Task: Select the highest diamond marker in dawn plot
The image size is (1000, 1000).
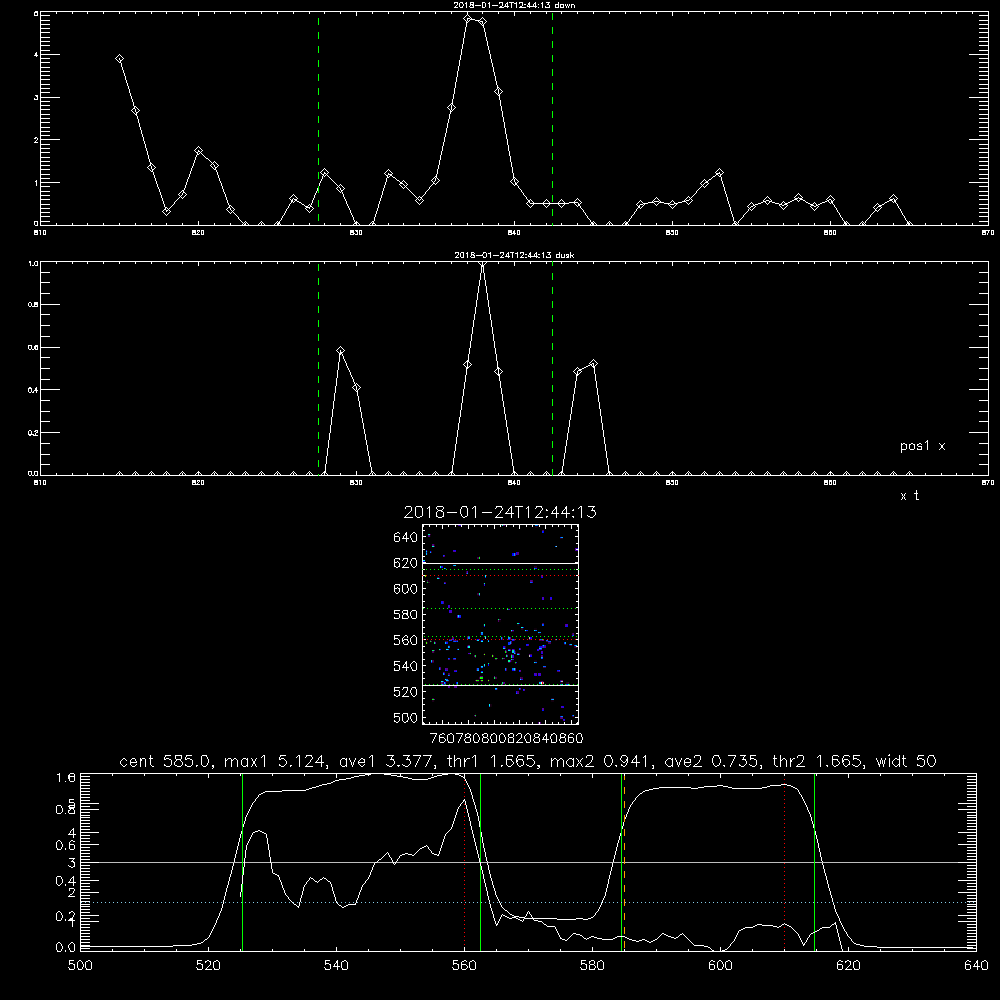Action: pos(467,18)
